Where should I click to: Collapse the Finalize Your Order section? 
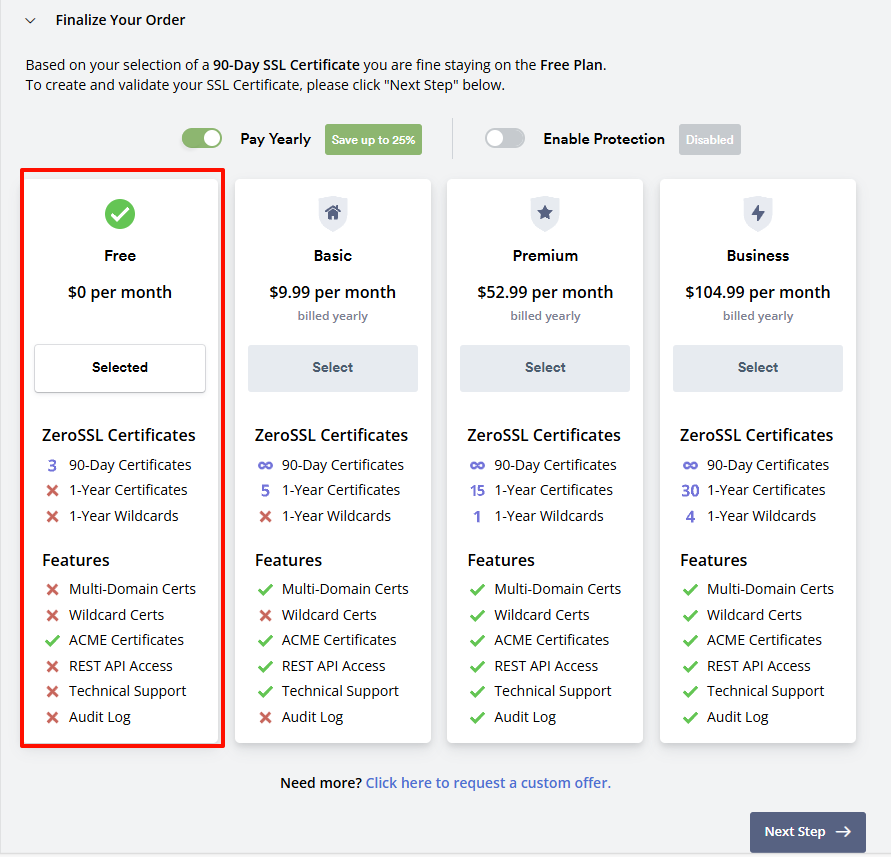click(31, 20)
